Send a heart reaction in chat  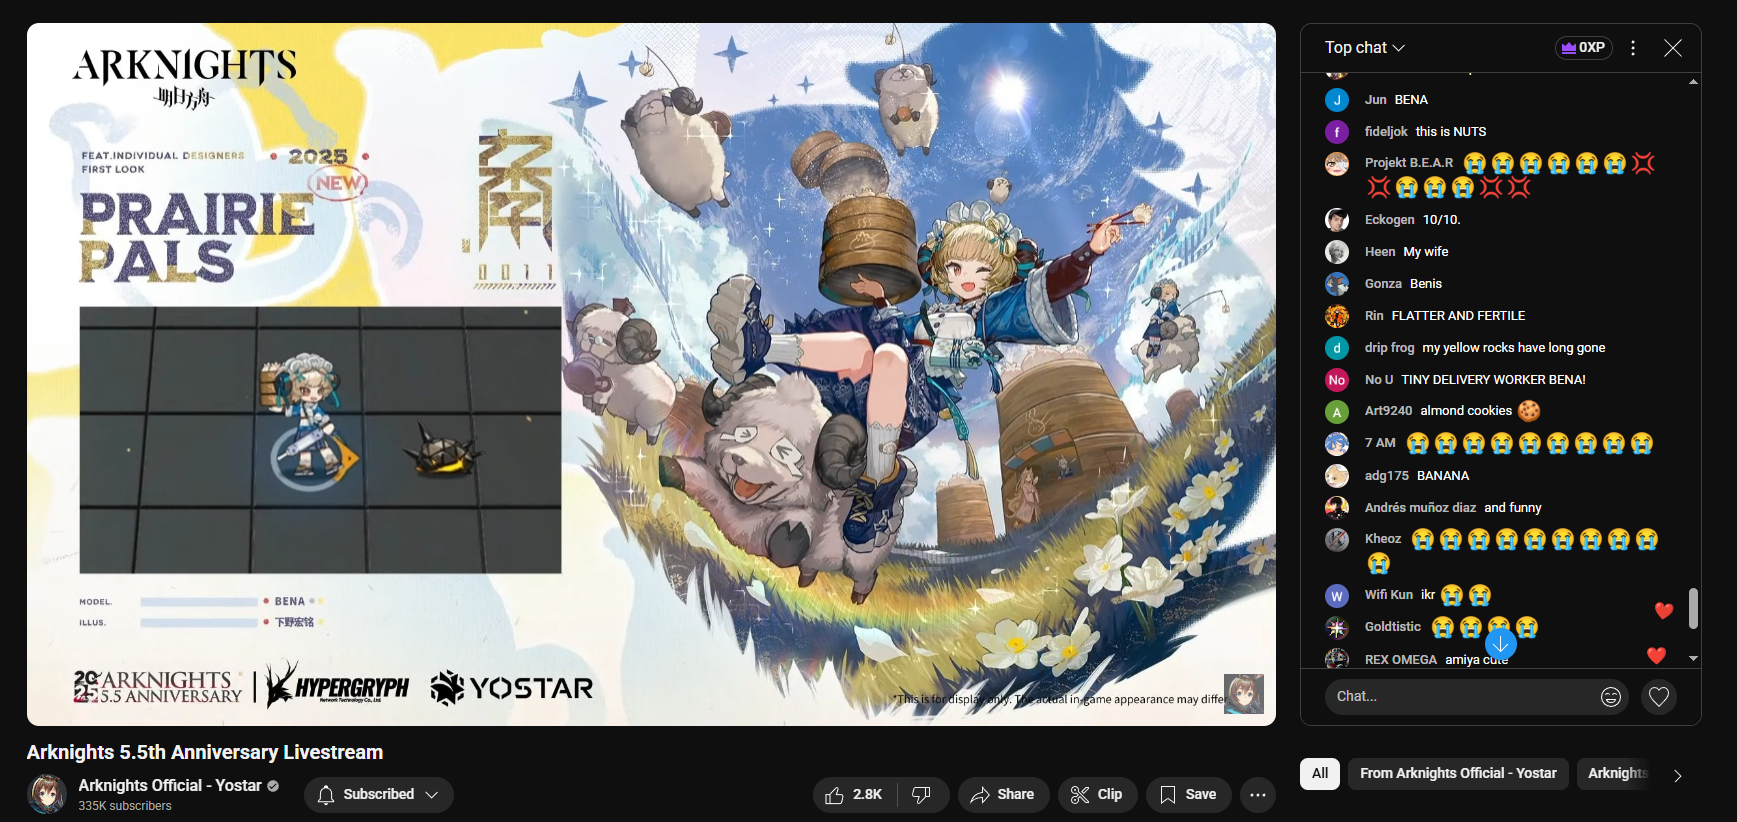(x=1659, y=697)
